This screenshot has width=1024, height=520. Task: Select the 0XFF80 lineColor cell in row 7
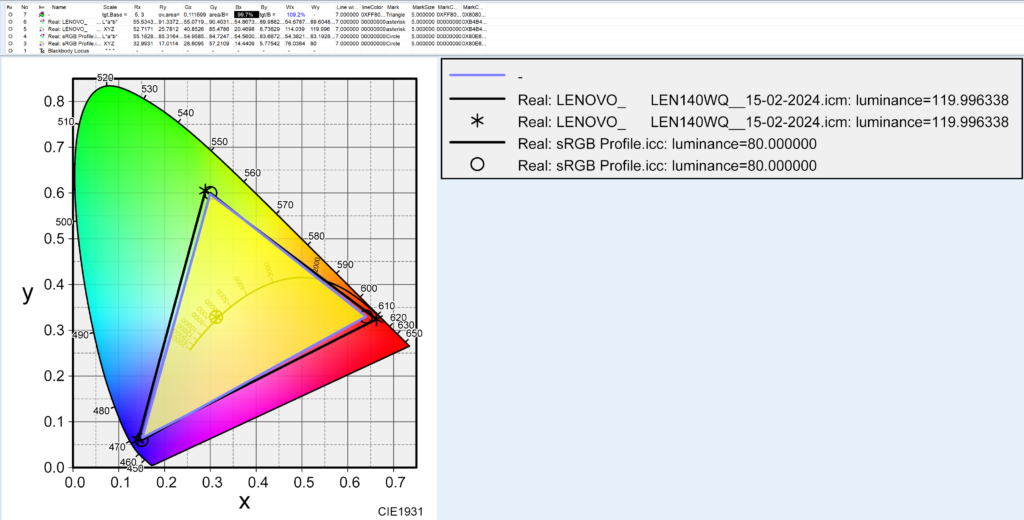coord(373,14)
